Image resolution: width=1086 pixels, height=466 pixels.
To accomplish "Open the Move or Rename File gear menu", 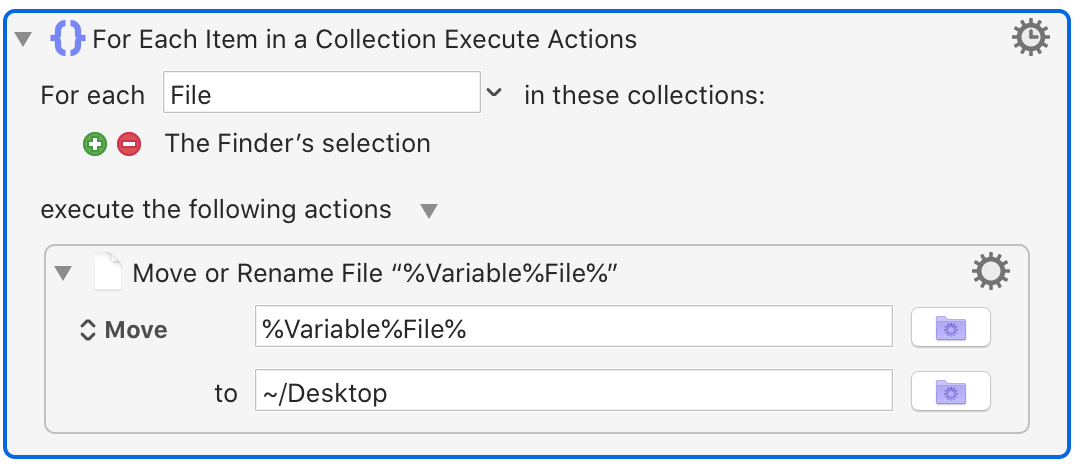I will coord(990,271).
